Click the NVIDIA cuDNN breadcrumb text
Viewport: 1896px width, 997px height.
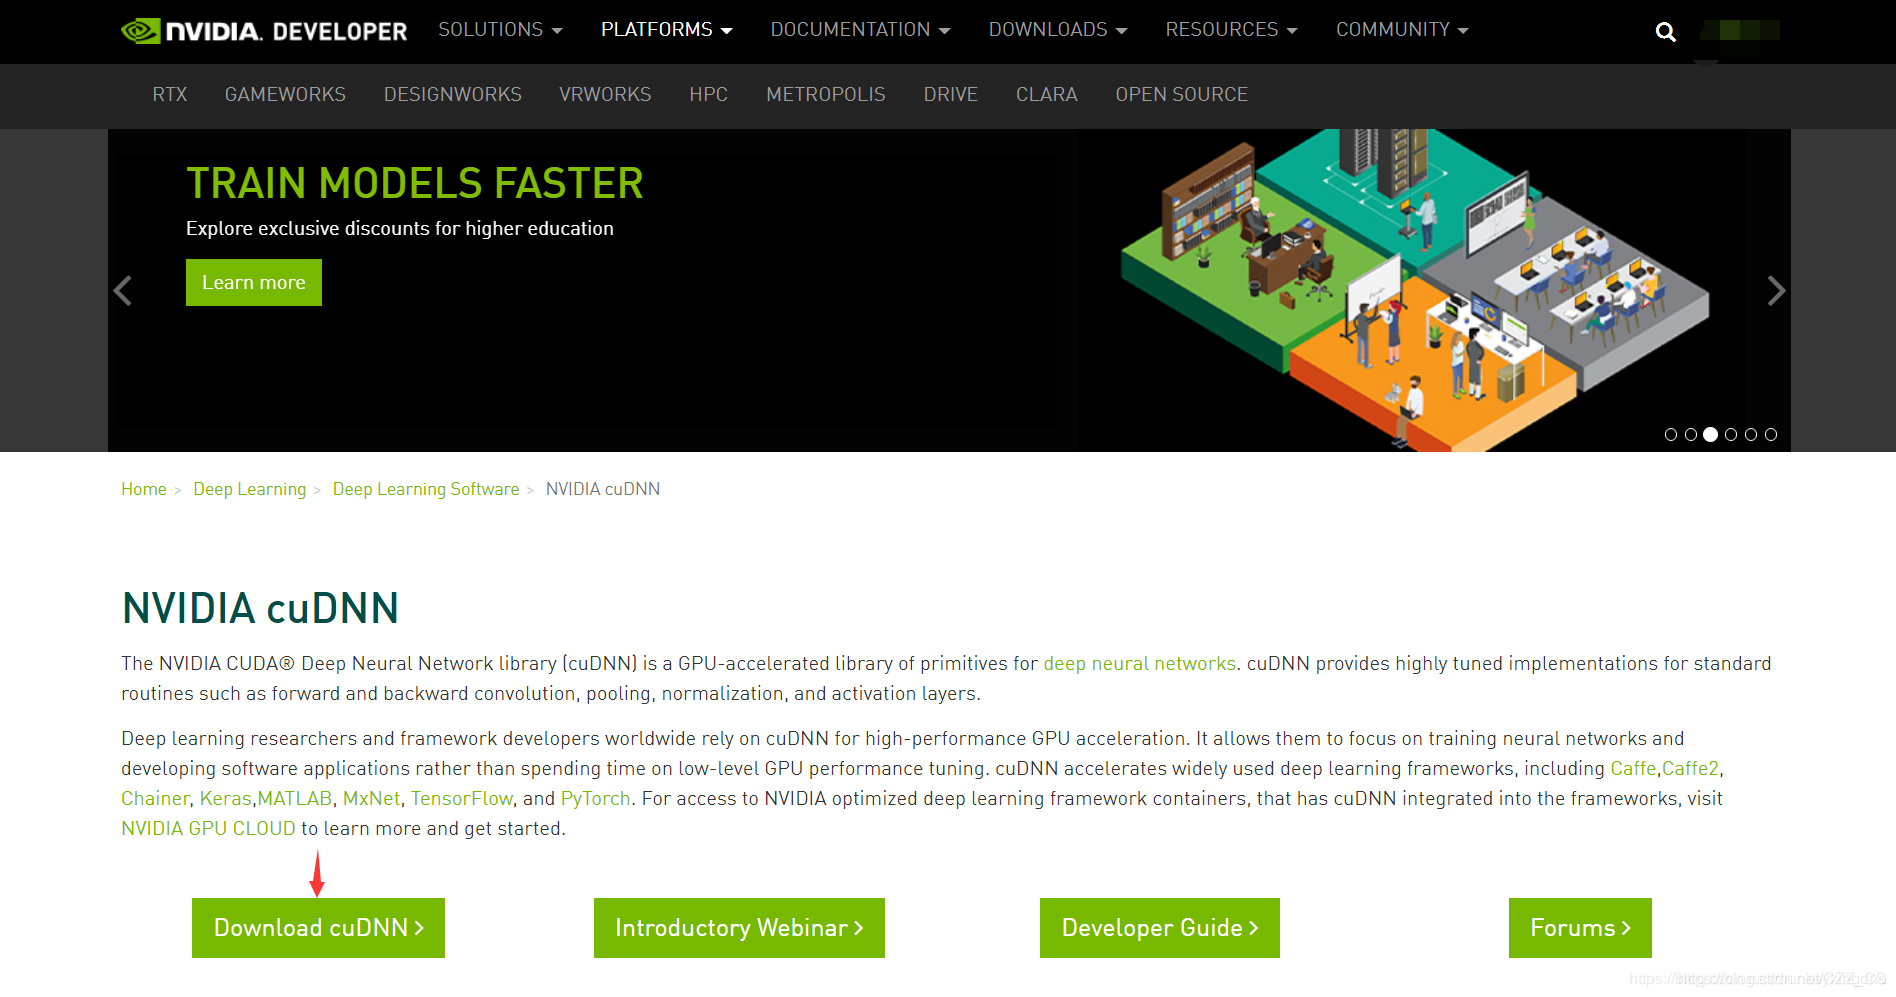603,489
